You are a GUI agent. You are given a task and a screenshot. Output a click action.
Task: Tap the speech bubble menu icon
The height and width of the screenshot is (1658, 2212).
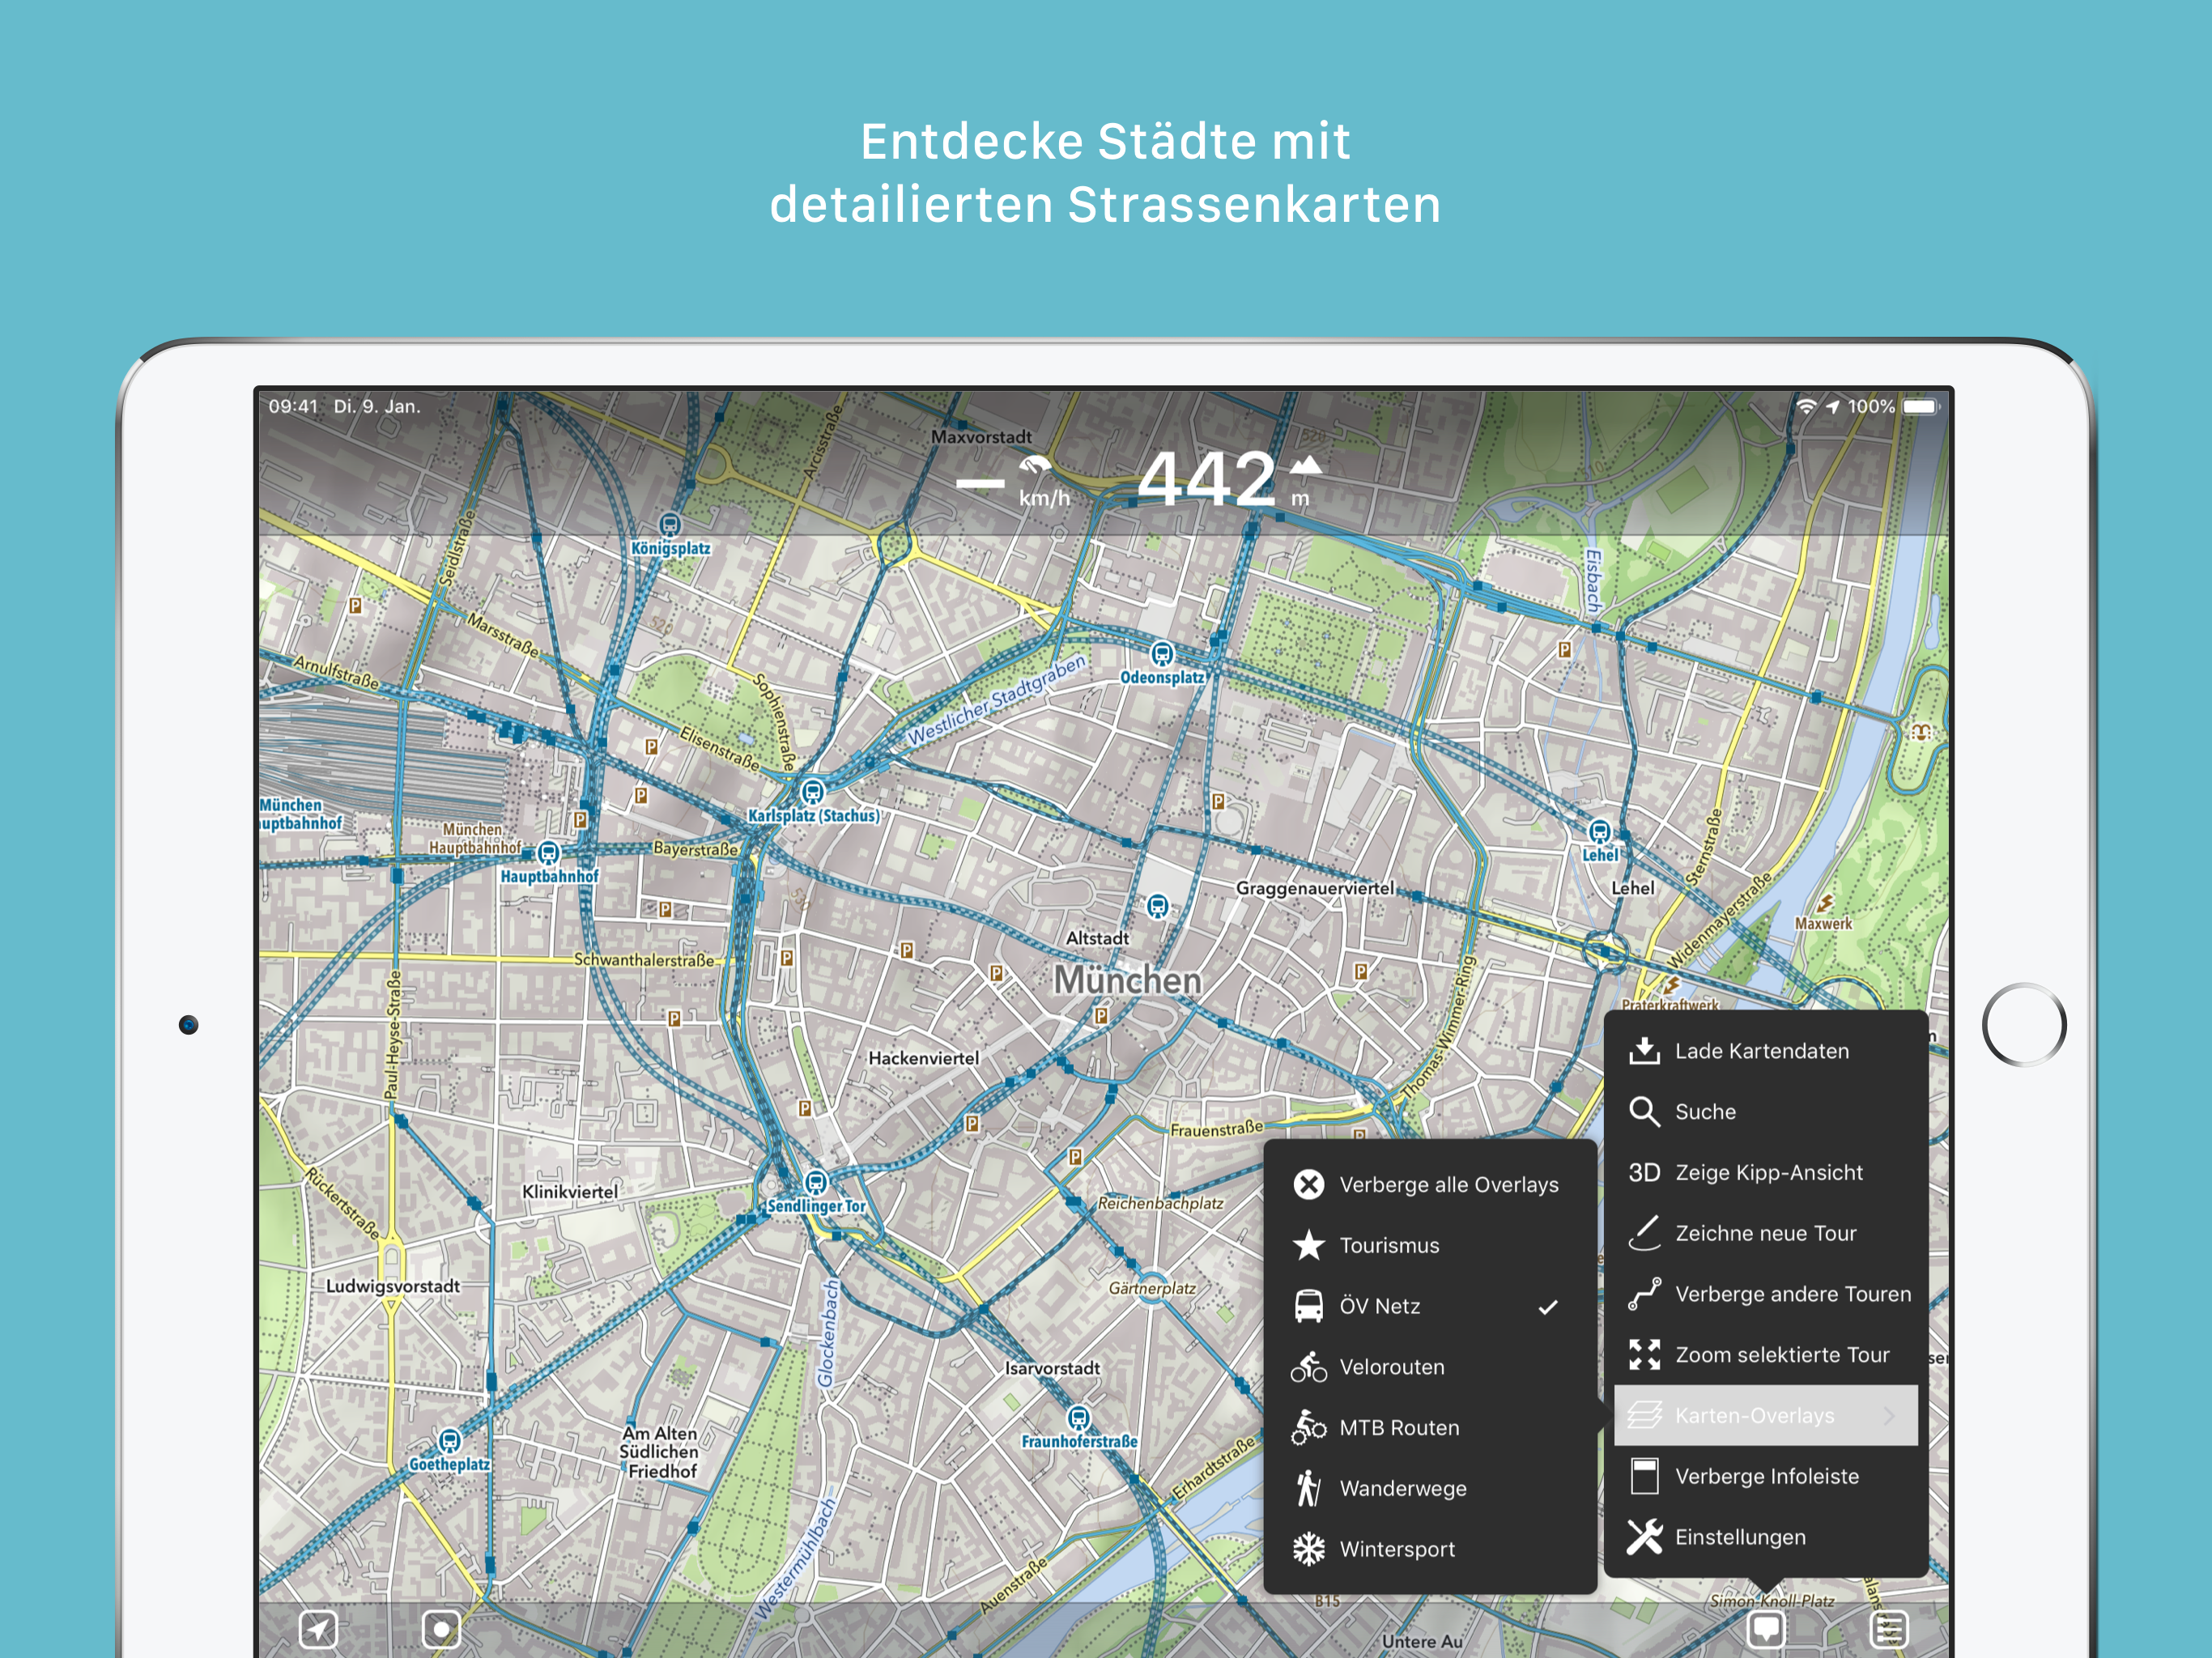tap(1765, 1629)
